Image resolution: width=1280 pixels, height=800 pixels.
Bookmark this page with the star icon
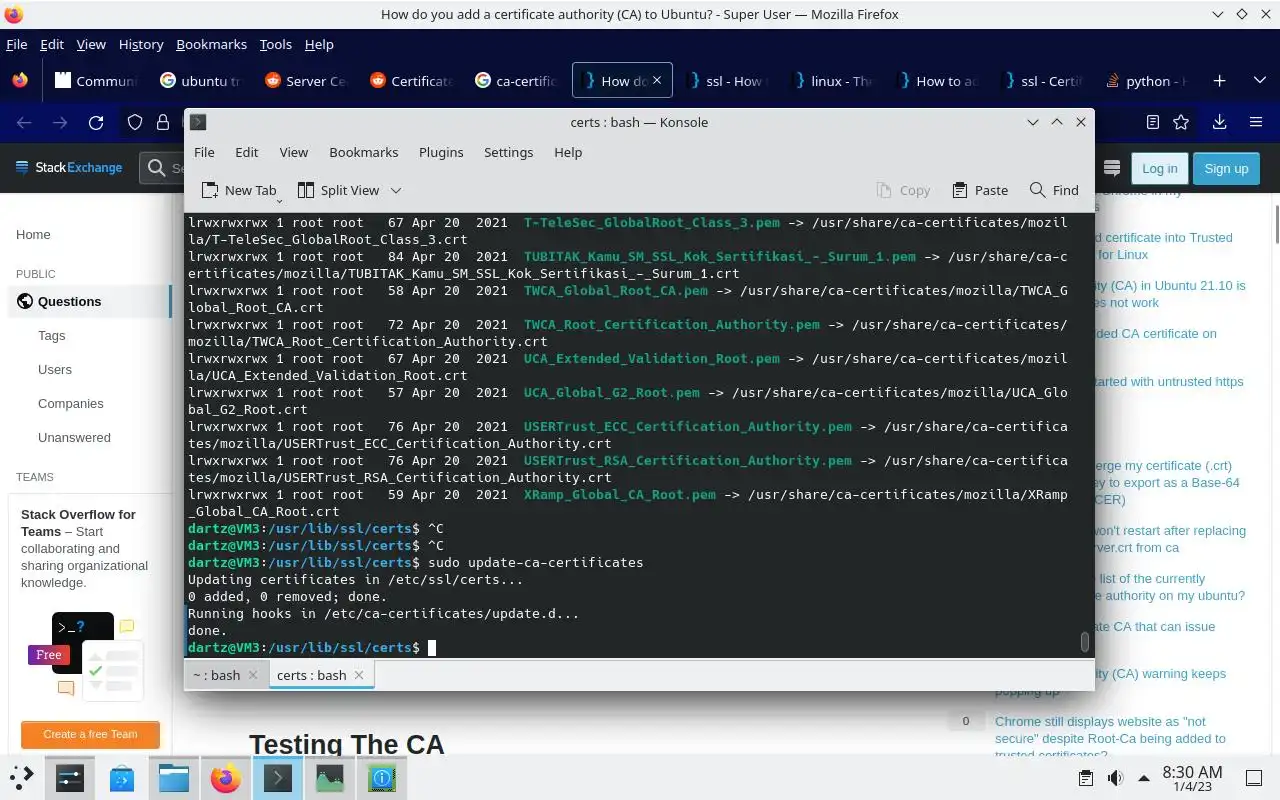(1181, 122)
